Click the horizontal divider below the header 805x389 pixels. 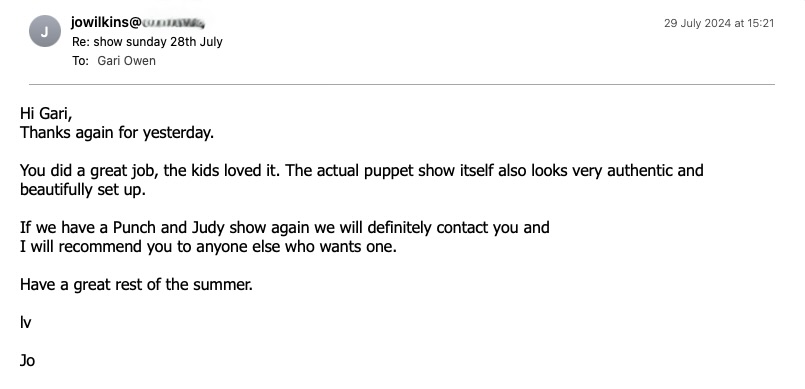tap(401, 84)
